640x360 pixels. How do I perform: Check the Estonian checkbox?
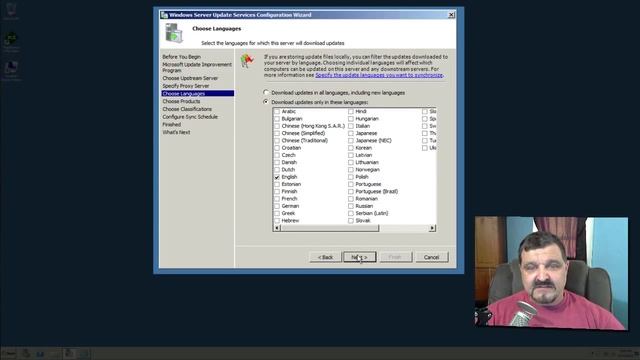tap(277, 184)
